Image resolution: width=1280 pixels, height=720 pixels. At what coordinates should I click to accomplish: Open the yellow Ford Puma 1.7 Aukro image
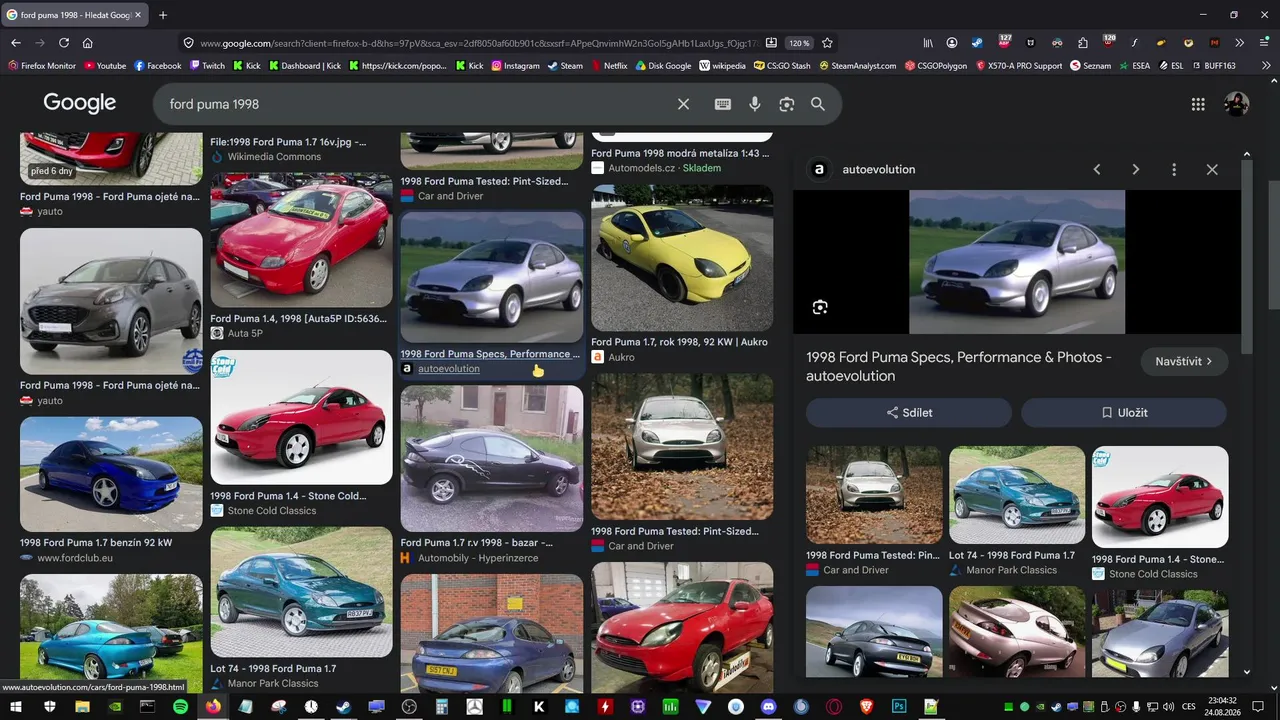coord(682,258)
